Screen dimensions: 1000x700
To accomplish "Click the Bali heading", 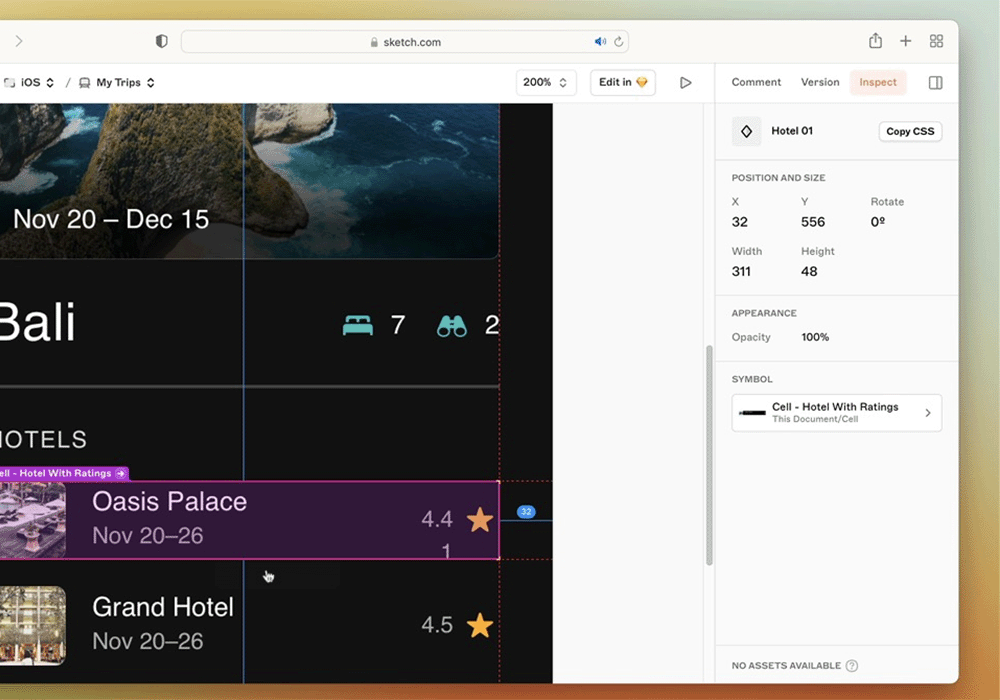I will click(38, 322).
